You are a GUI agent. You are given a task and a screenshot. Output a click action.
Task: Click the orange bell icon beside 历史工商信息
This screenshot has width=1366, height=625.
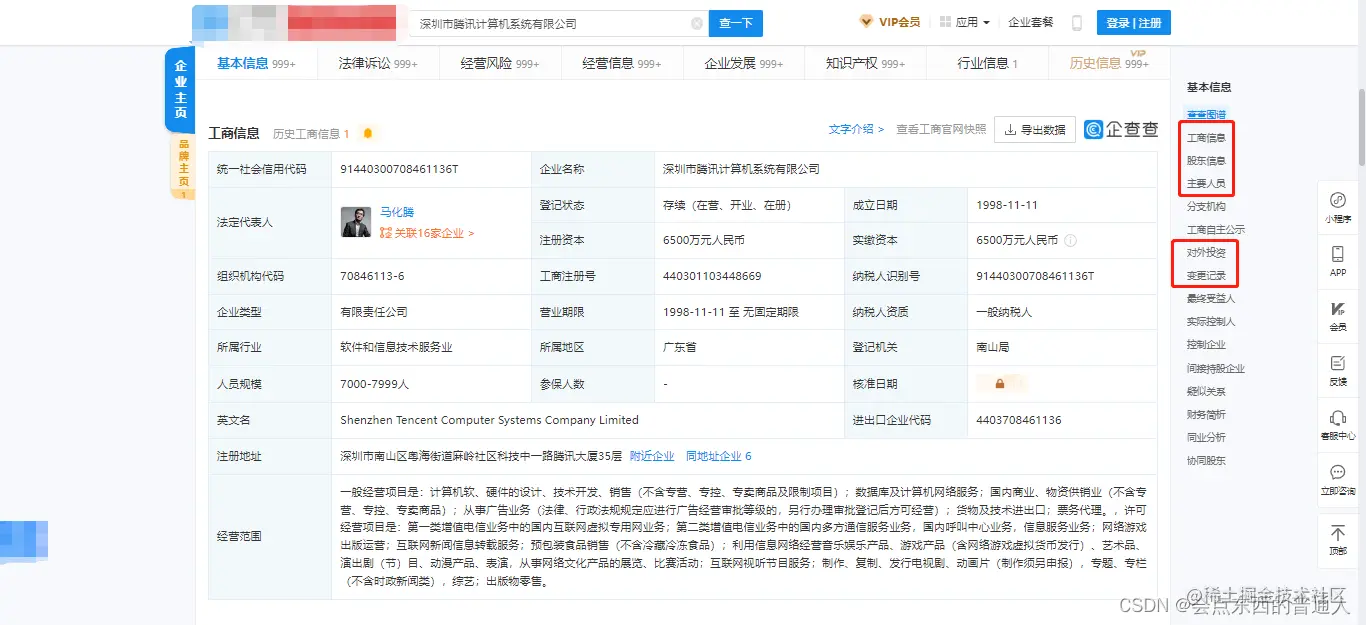pyautogui.click(x=368, y=133)
